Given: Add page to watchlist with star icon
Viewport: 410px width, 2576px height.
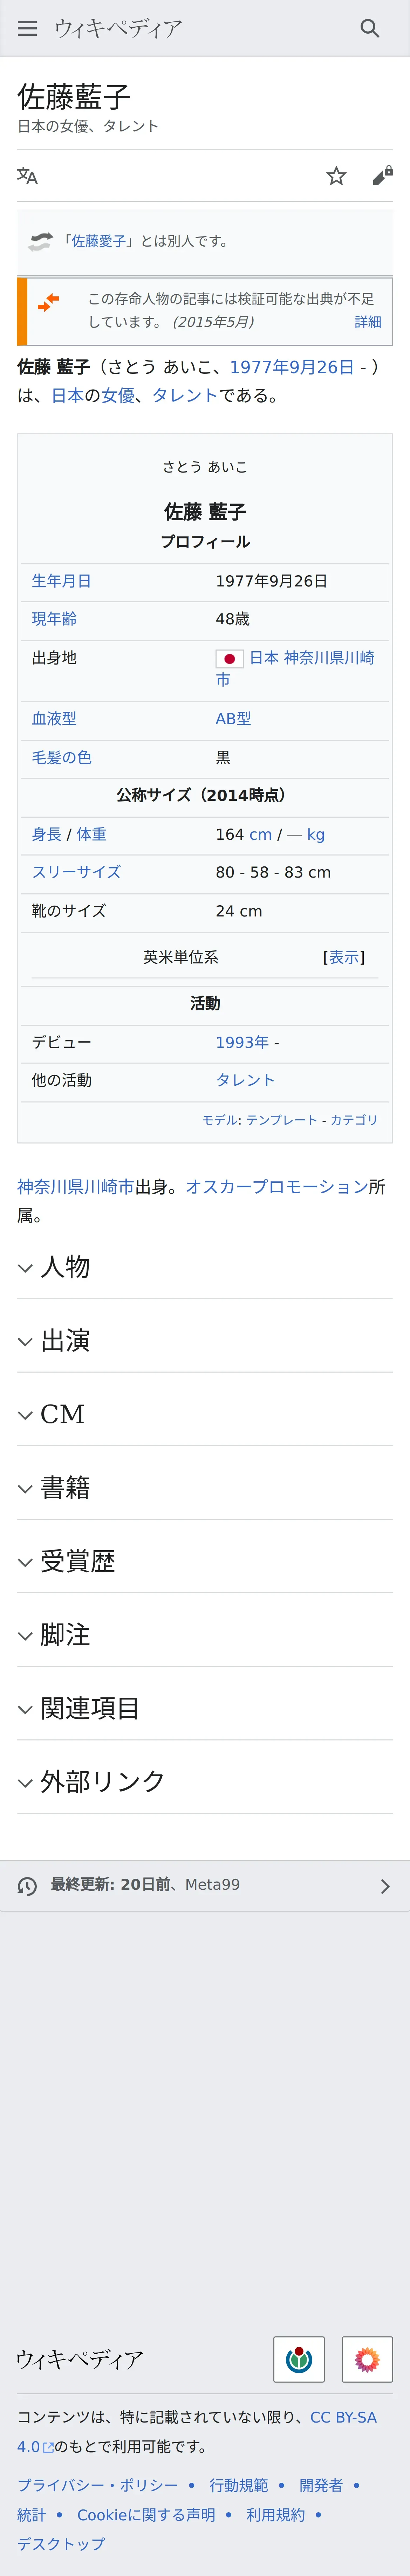Looking at the screenshot, I should pyautogui.click(x=336, y=176).
